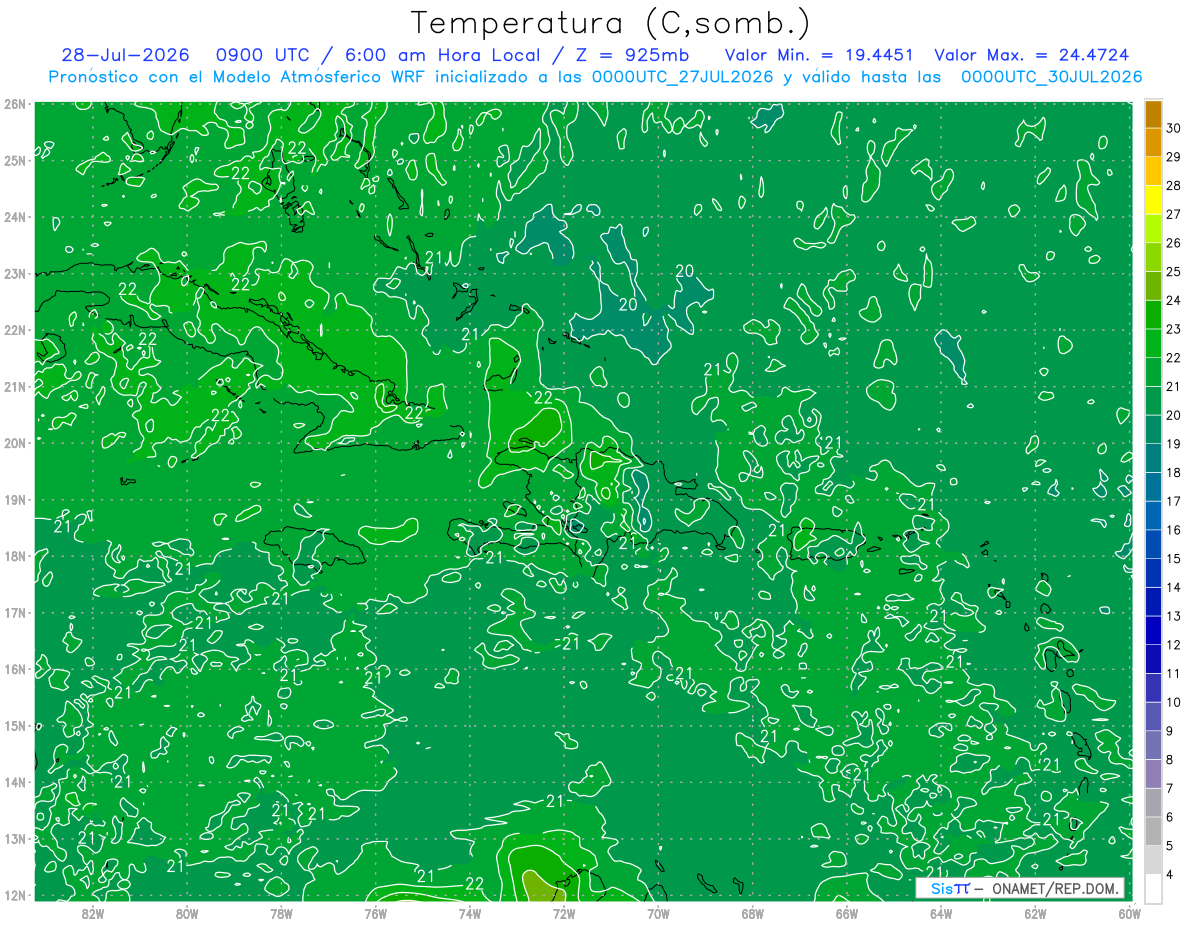The width and height of the screenshot is (1200, 927).
Task: Click the '17N' latitude label
Action: coord(15,612)
